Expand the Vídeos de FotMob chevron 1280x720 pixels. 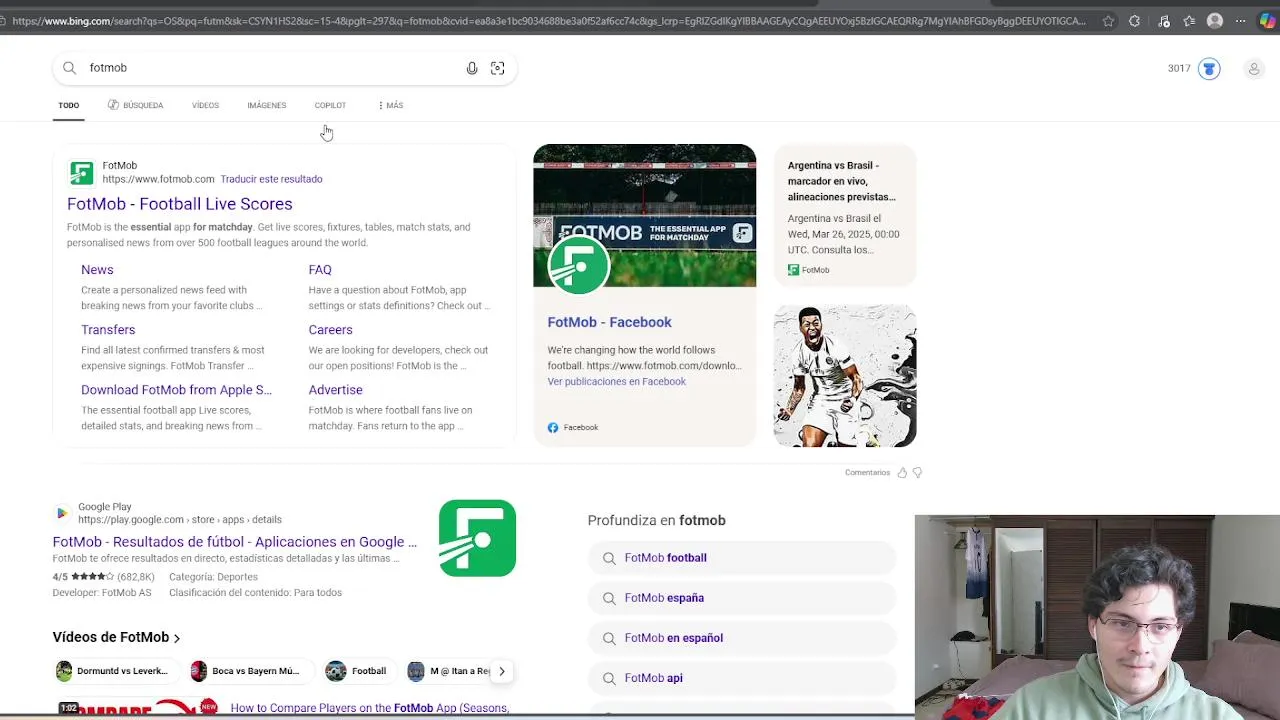[177, 638]
